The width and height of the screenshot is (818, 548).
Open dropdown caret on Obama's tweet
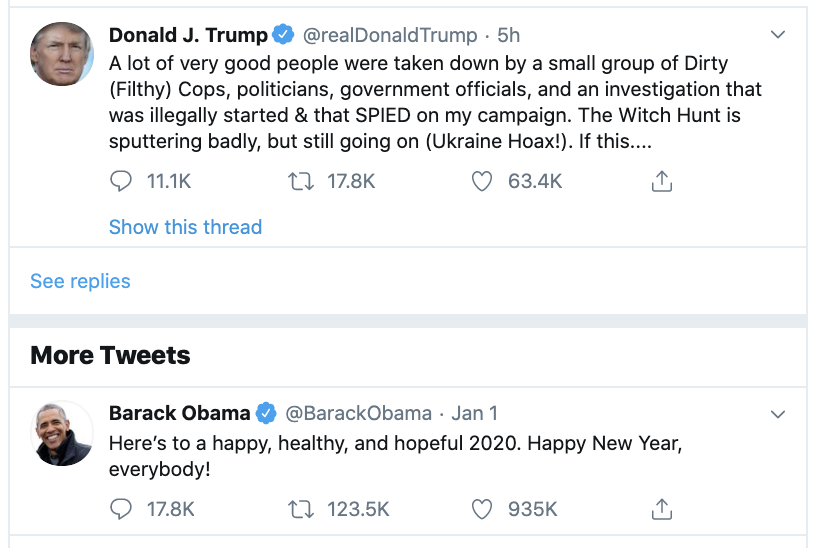point(778,414)
